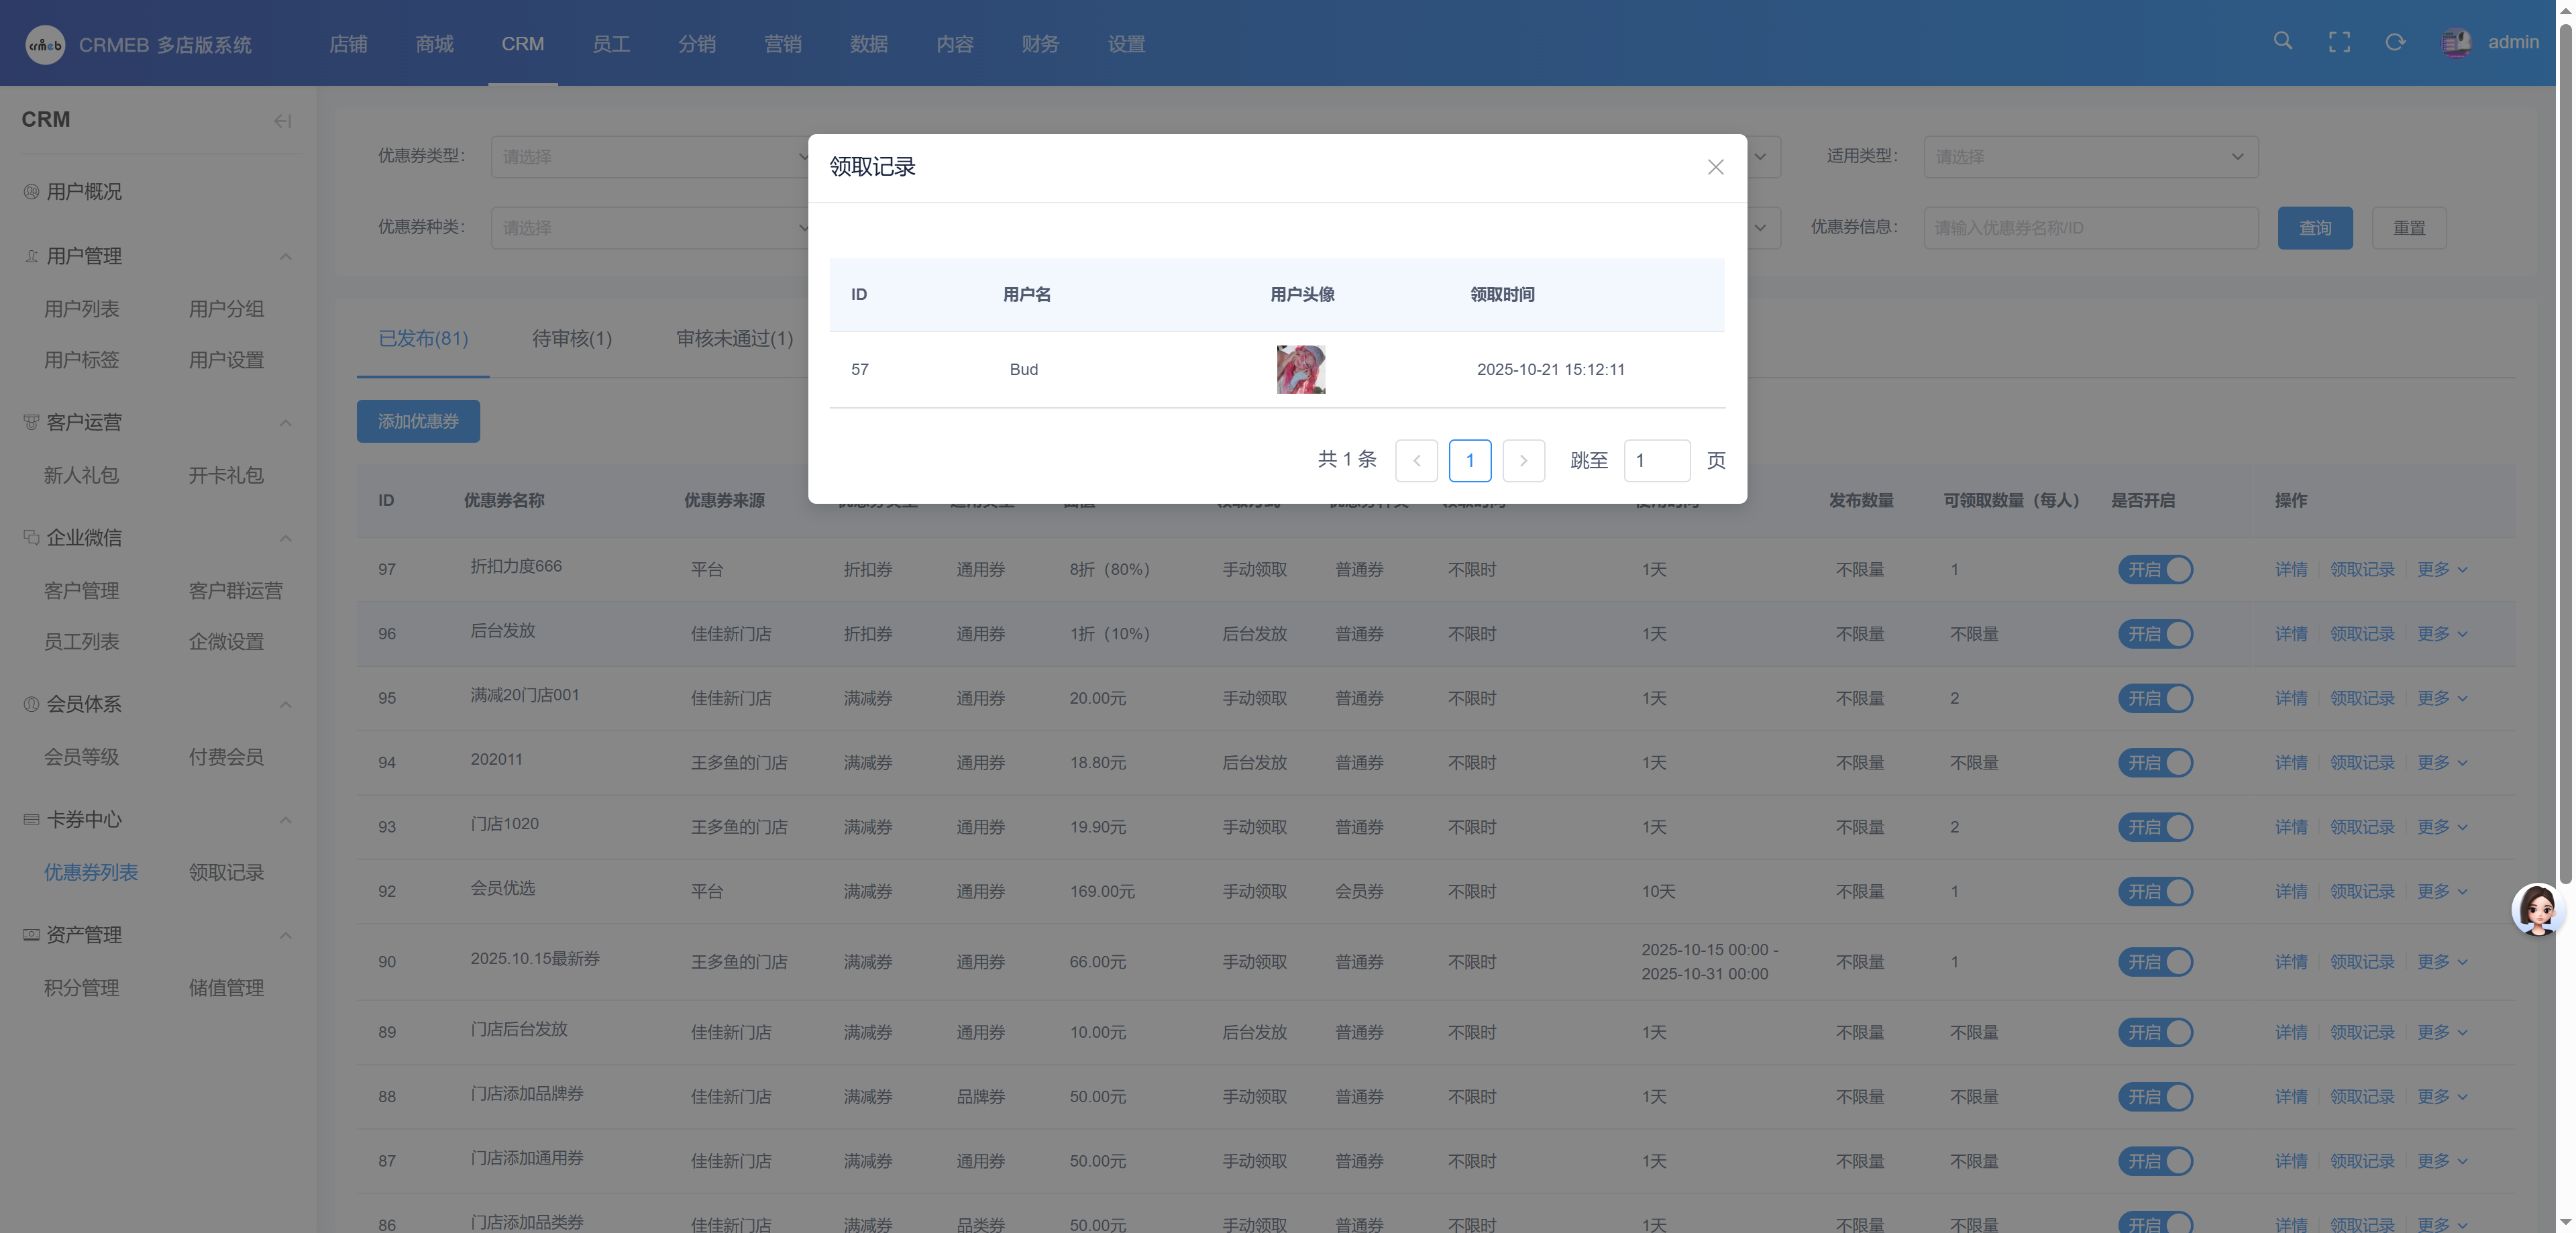The height and width of the screenshot is (1233, 2576).
Task: Go to next page in dialog pagination
Action: (1523, 460)
